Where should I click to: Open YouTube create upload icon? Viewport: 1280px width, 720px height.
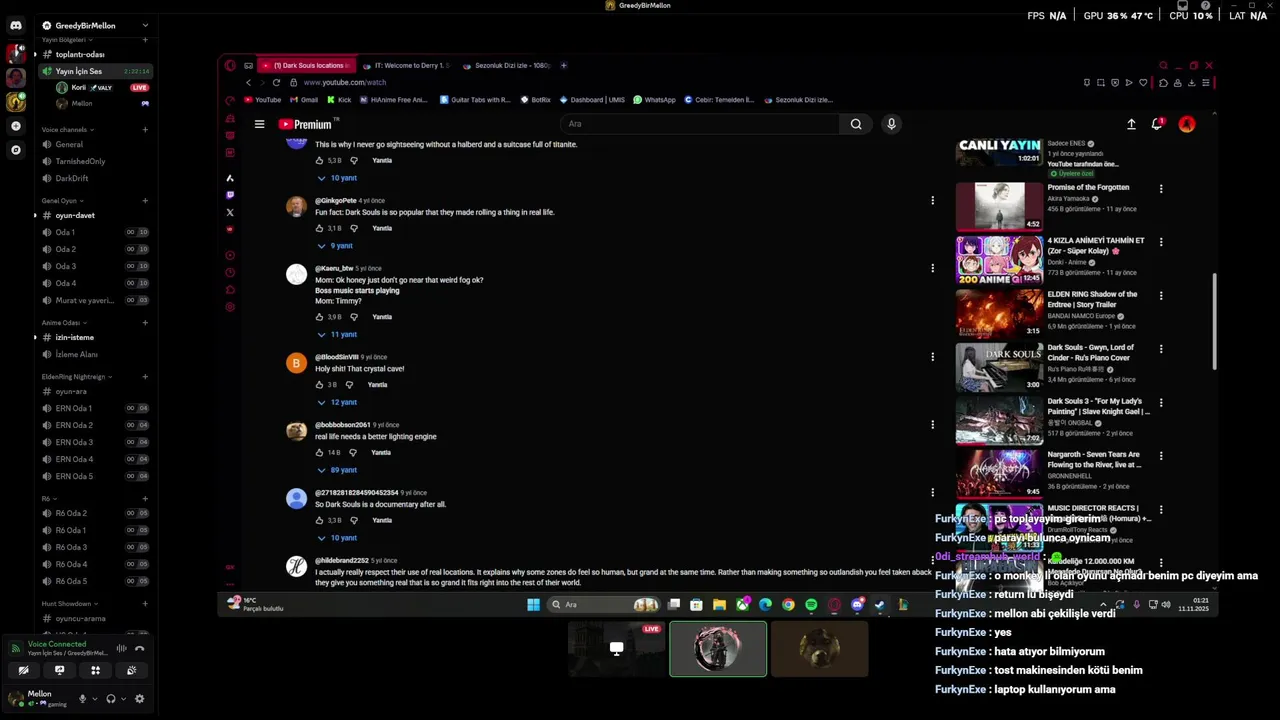click(x=1131, y=124)
